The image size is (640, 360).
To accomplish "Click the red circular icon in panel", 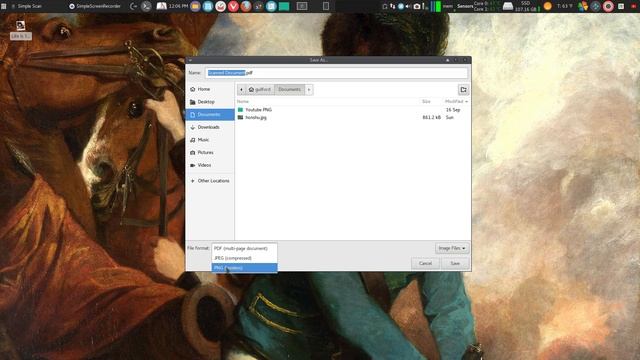I will point(608,6).
